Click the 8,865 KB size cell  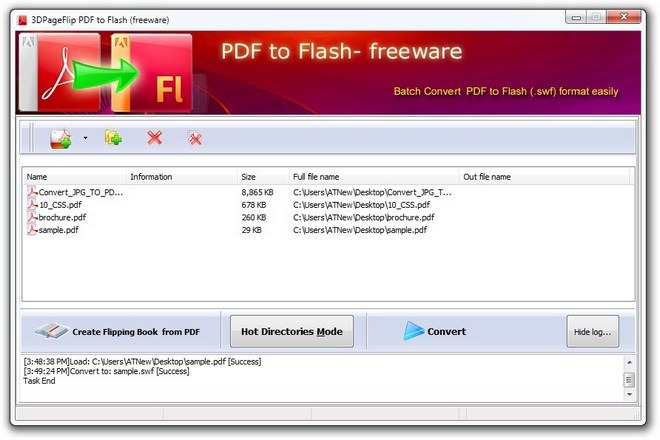(x=257, y=192)
